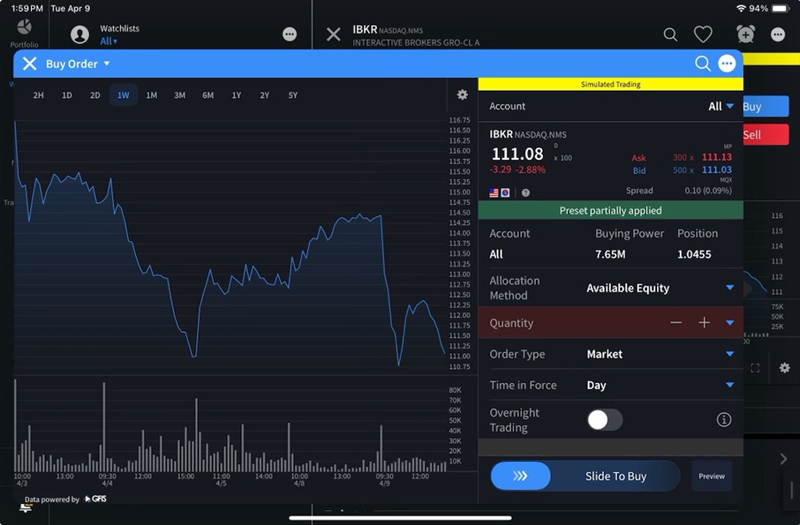Tap the battery indicator in status bar
This screenshot has height=525, width=800.
coord(781,9)
